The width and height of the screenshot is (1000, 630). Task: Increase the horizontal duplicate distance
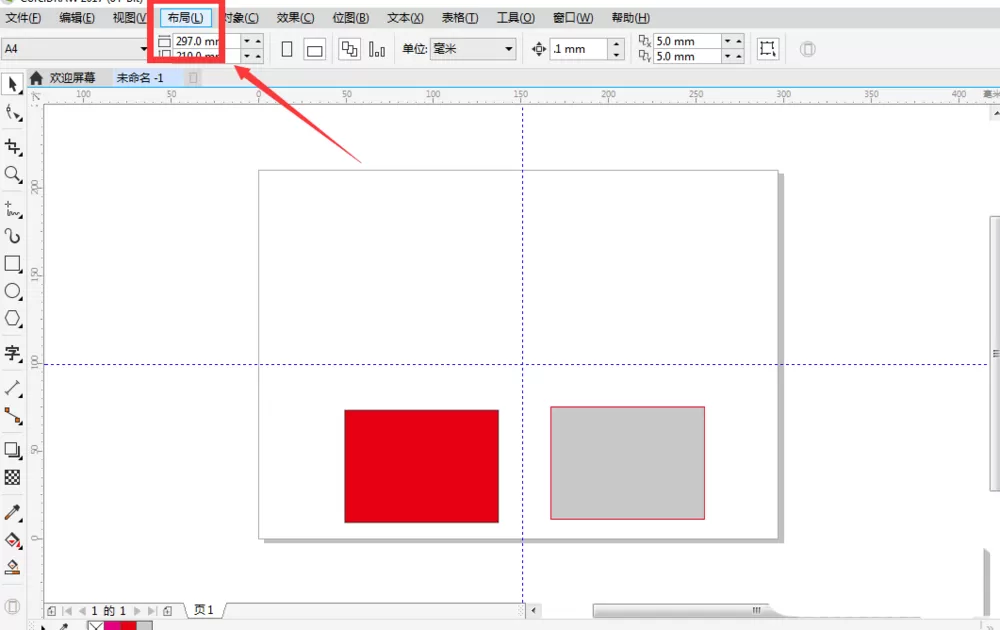coord(739,41)
